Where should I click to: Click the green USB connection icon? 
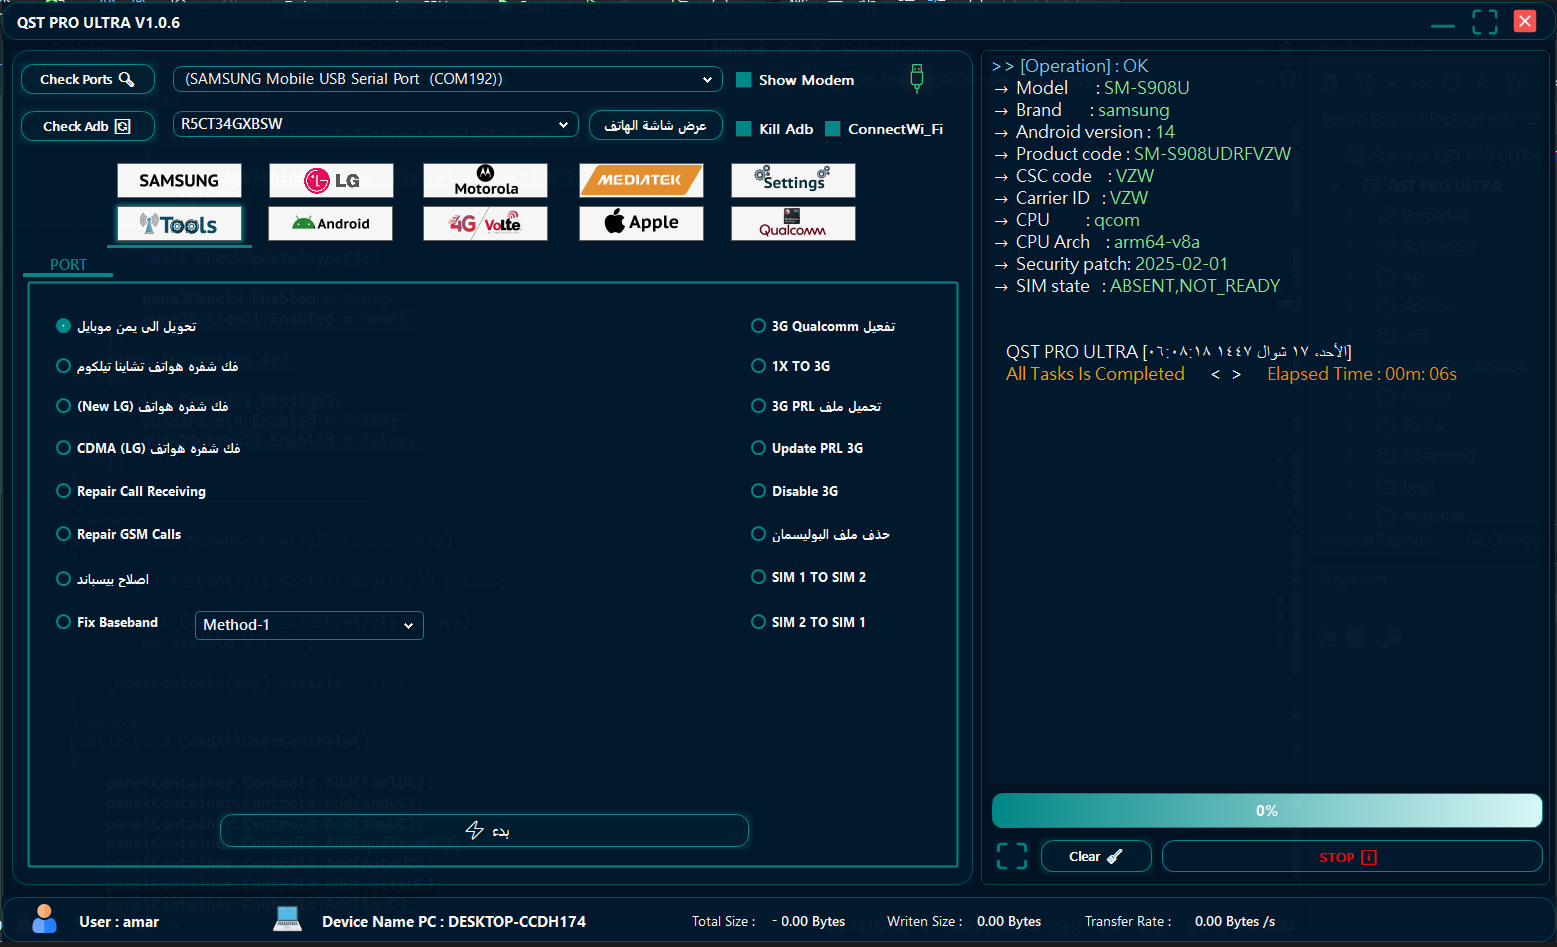(x=916, y=78)
